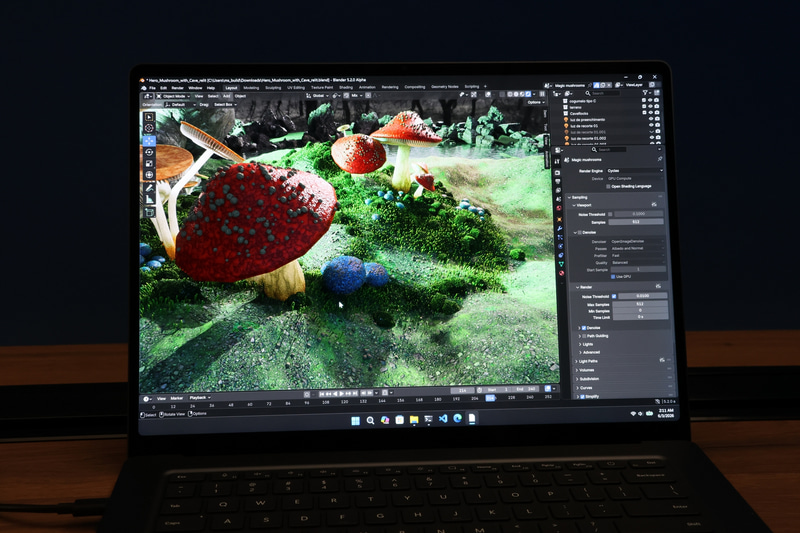Viewport: 800px width, 533px height.
Task: Select the Cursor tool
Action: click(x=149, y=128)
